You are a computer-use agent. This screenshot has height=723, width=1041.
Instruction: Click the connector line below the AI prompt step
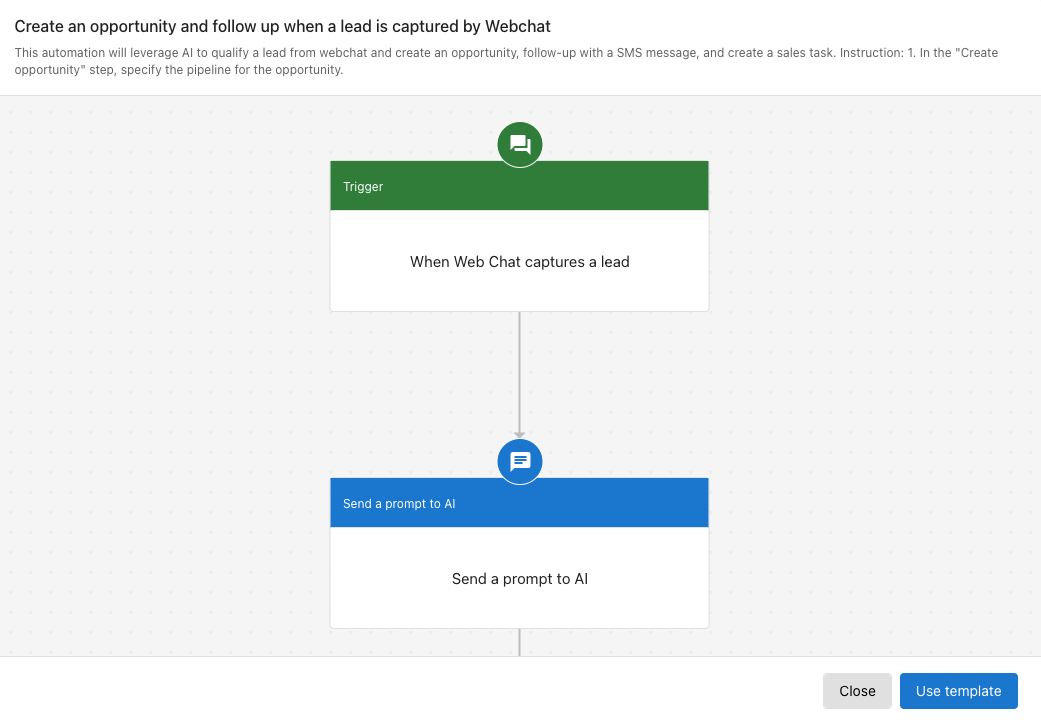(519, 642)
